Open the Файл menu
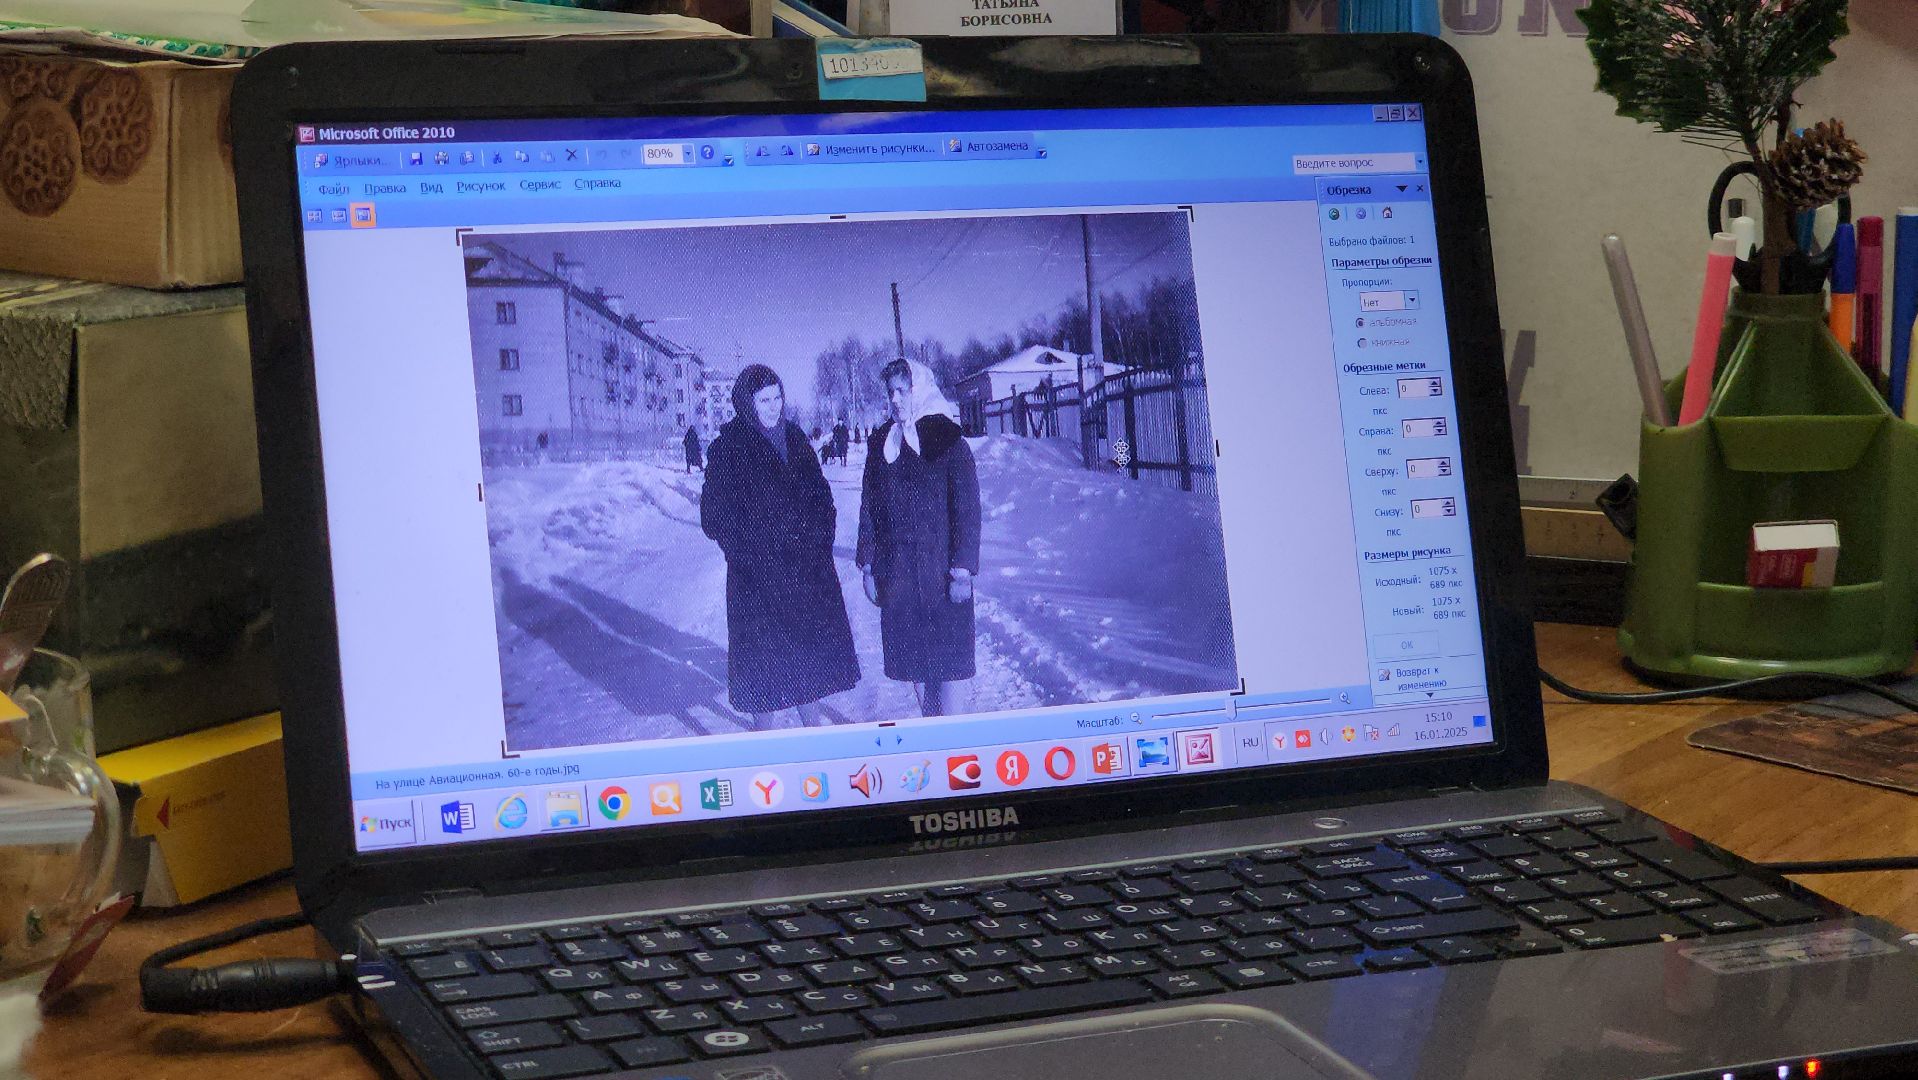Image resolution: width=1918 pixels, height=1080 pixels. click(333, 189)
